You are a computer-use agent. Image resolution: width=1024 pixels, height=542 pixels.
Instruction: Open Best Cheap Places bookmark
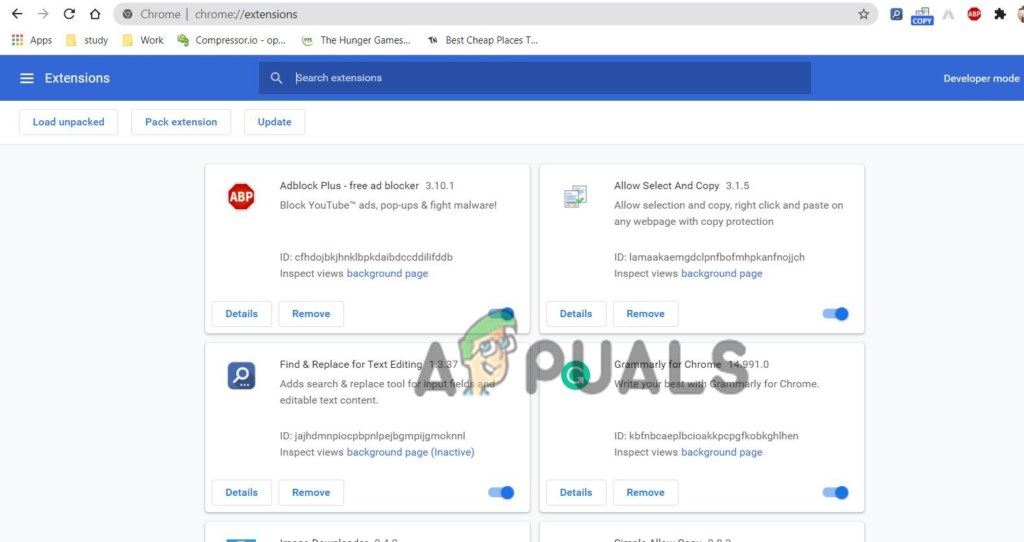pyautogui.click(x=482, y=40)
